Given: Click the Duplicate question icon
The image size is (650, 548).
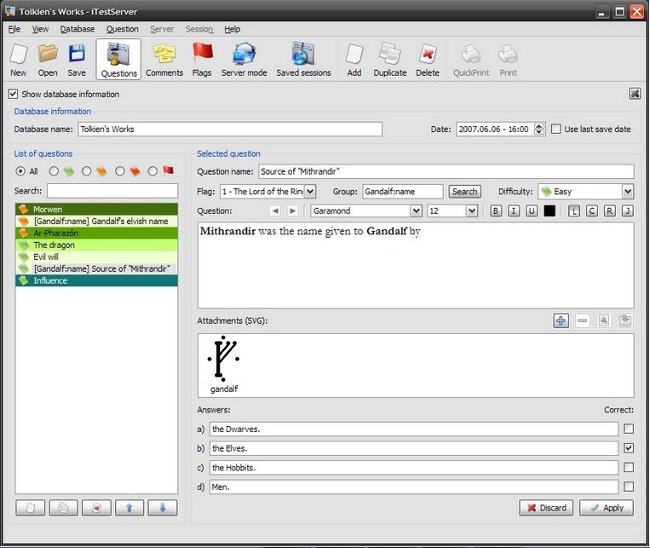Looking at the screenshot, I should (x=390, y=60).
